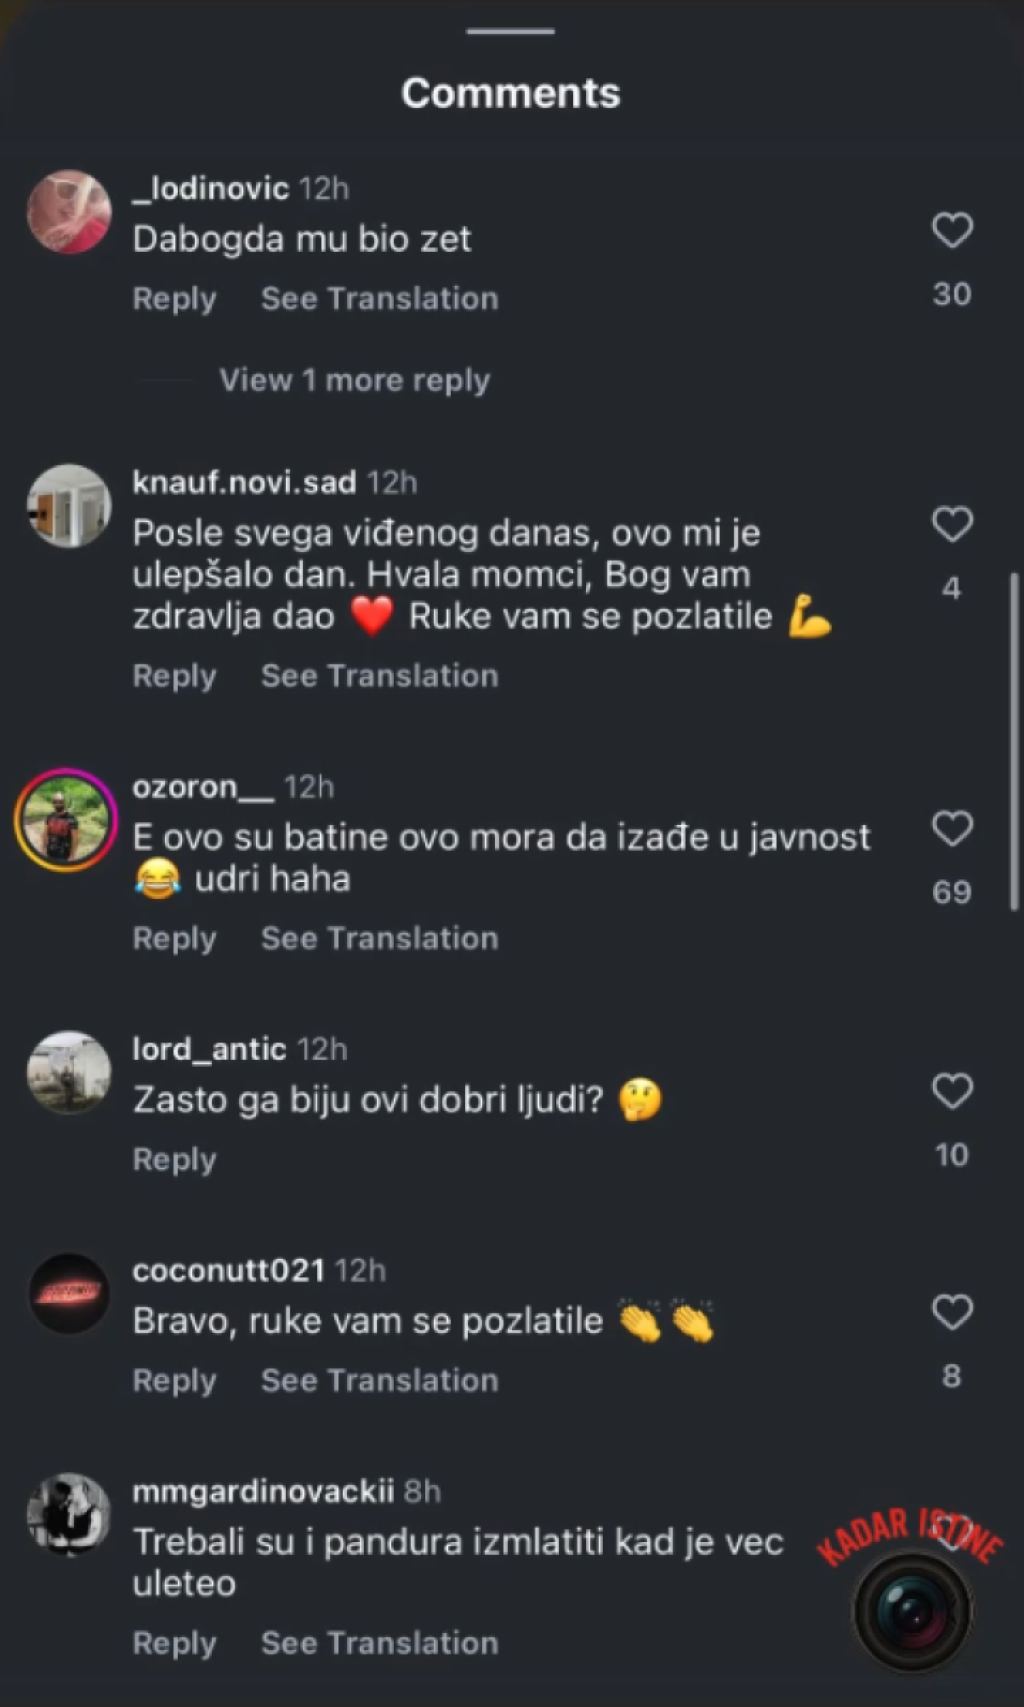View ozoron__'s story ring avatar
Image resolution: width=1024 pixels, height=1707 pixels.
[66, 820]
